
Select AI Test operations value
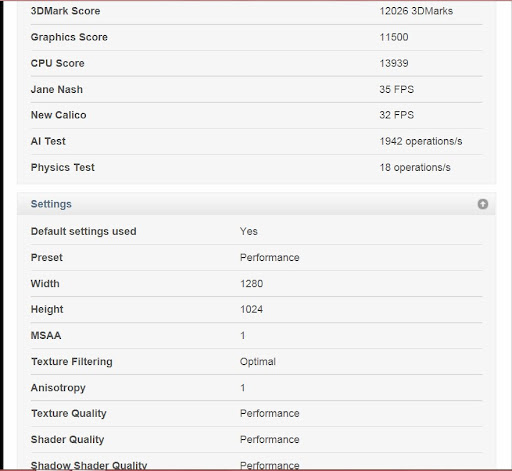421,141
